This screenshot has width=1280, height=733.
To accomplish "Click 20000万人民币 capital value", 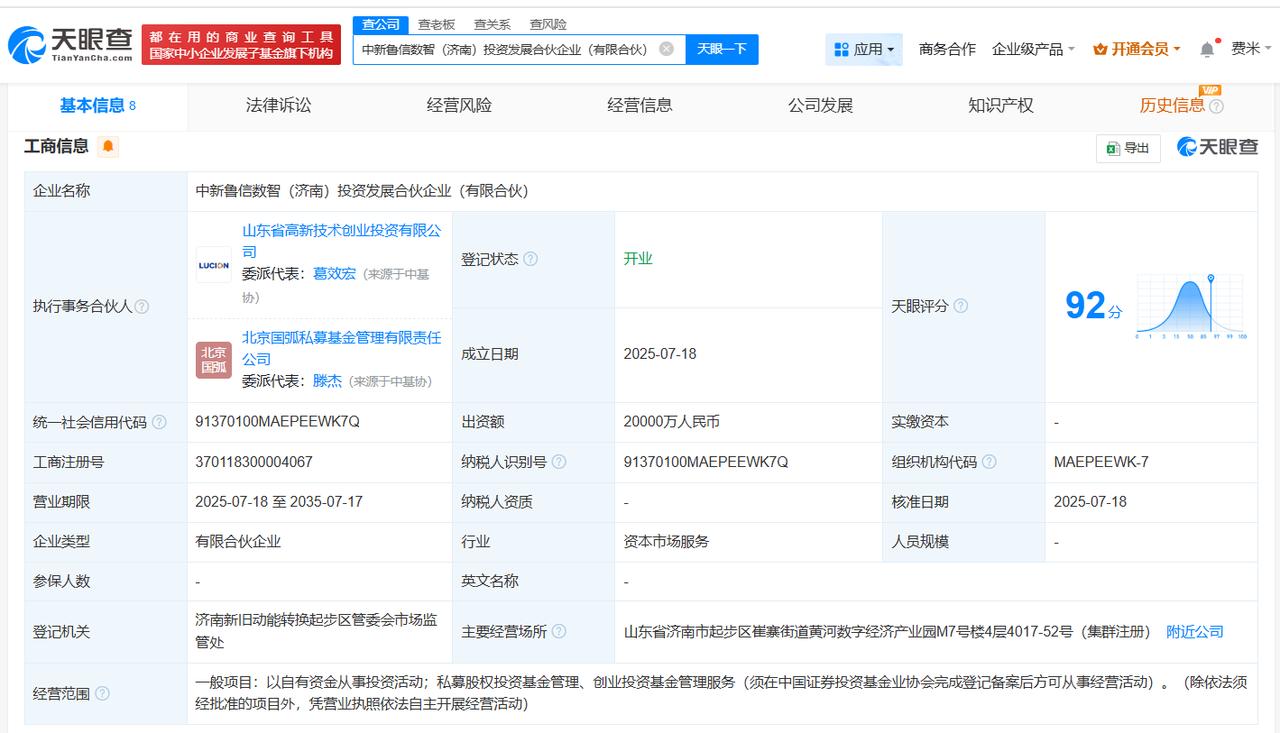I will coord(671,422).
